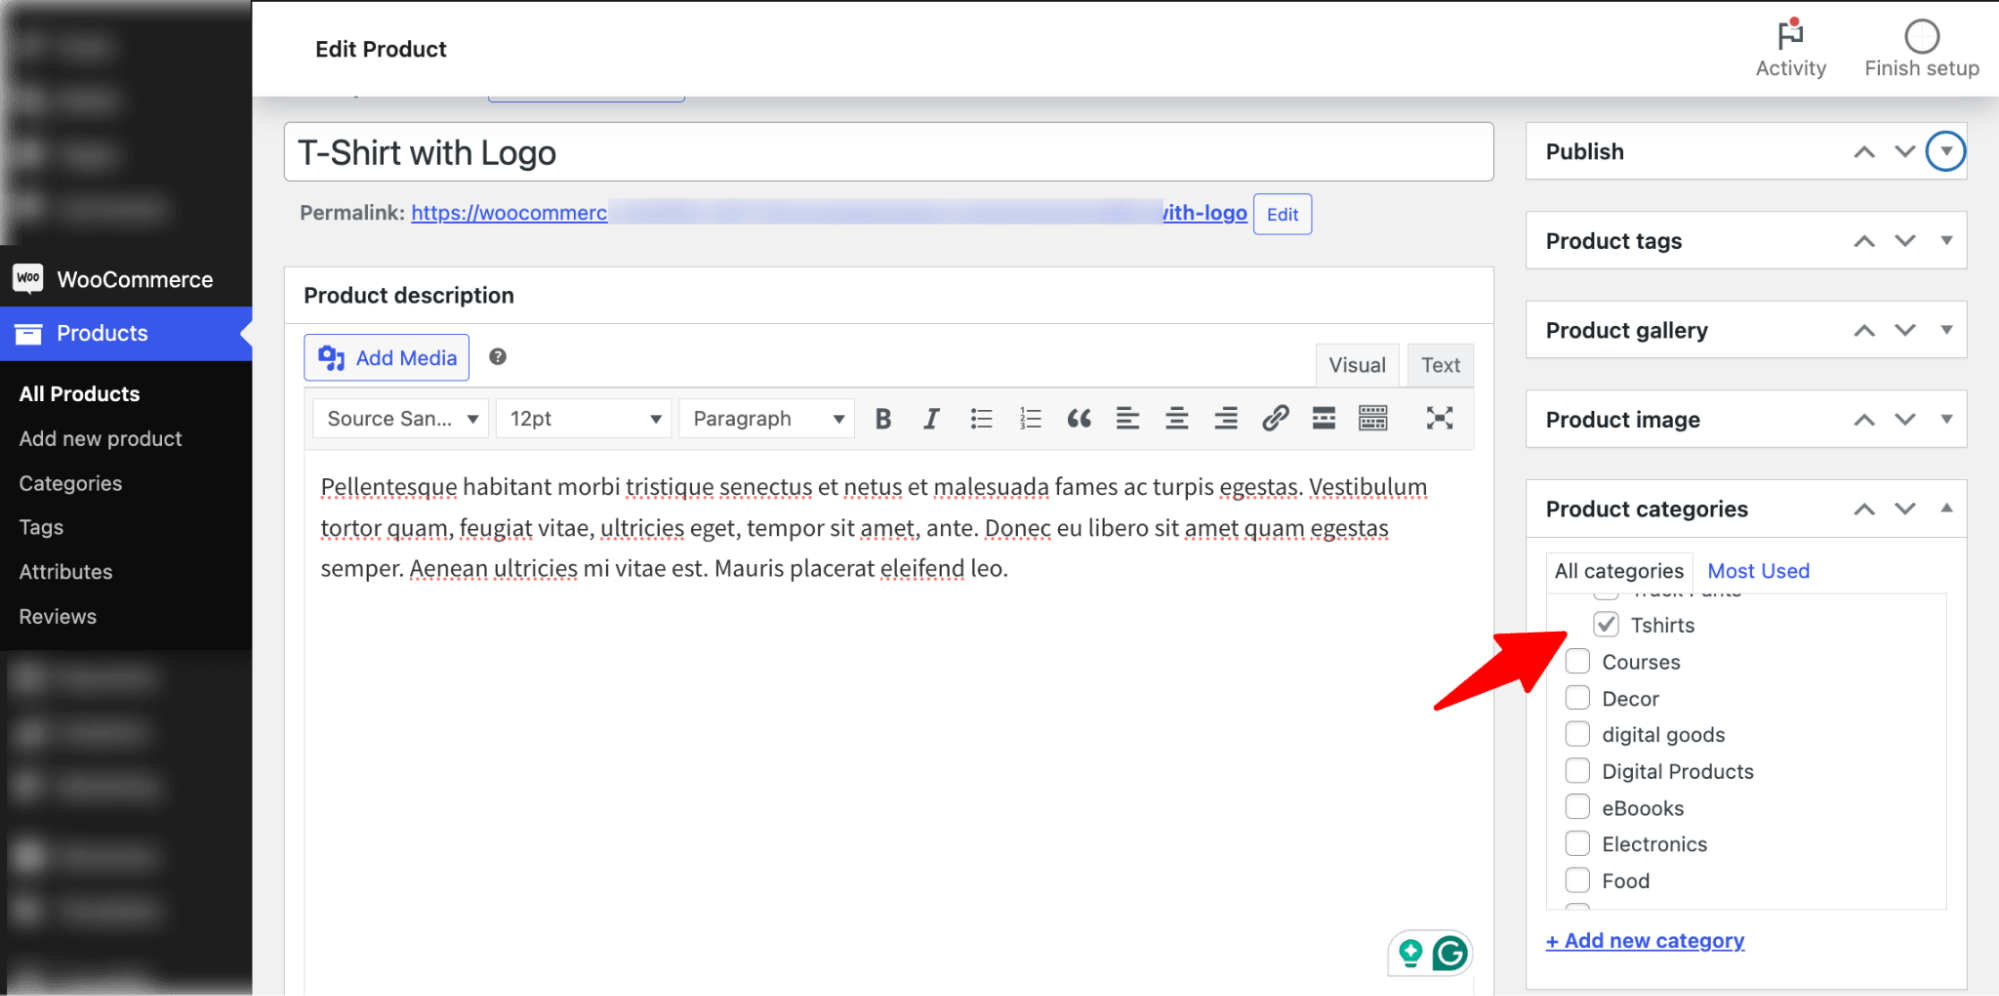1999x996 pixels.
Task: Open the 12pt font size dropdown
Action: [x=583, y=419]
